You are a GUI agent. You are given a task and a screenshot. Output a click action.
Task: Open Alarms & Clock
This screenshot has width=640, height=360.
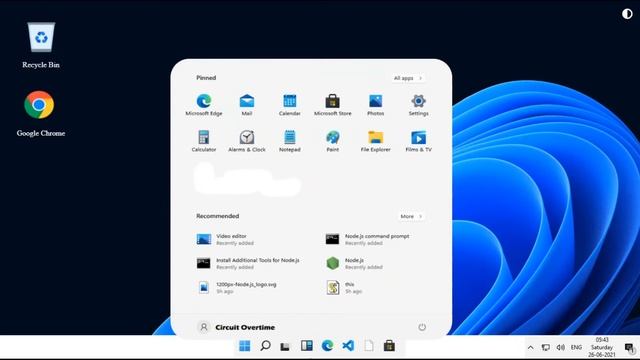247,141
